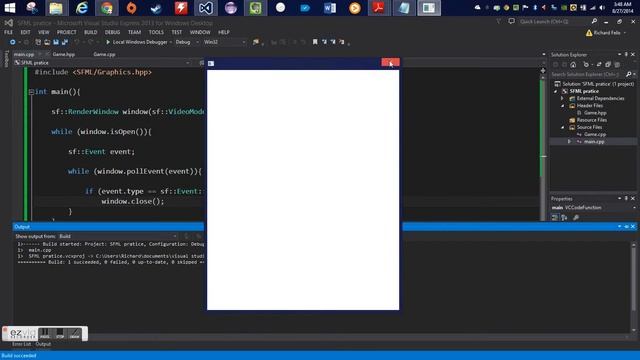Click the feedback speech bubble icon
The width and height of the screenshot is (640, 360).
511,21
